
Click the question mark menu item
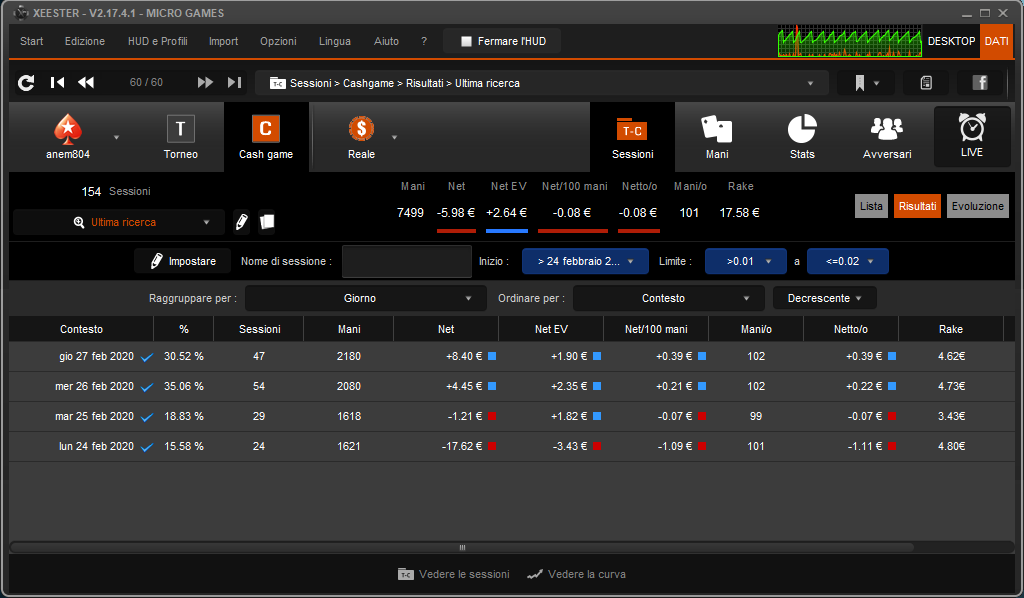424,41
